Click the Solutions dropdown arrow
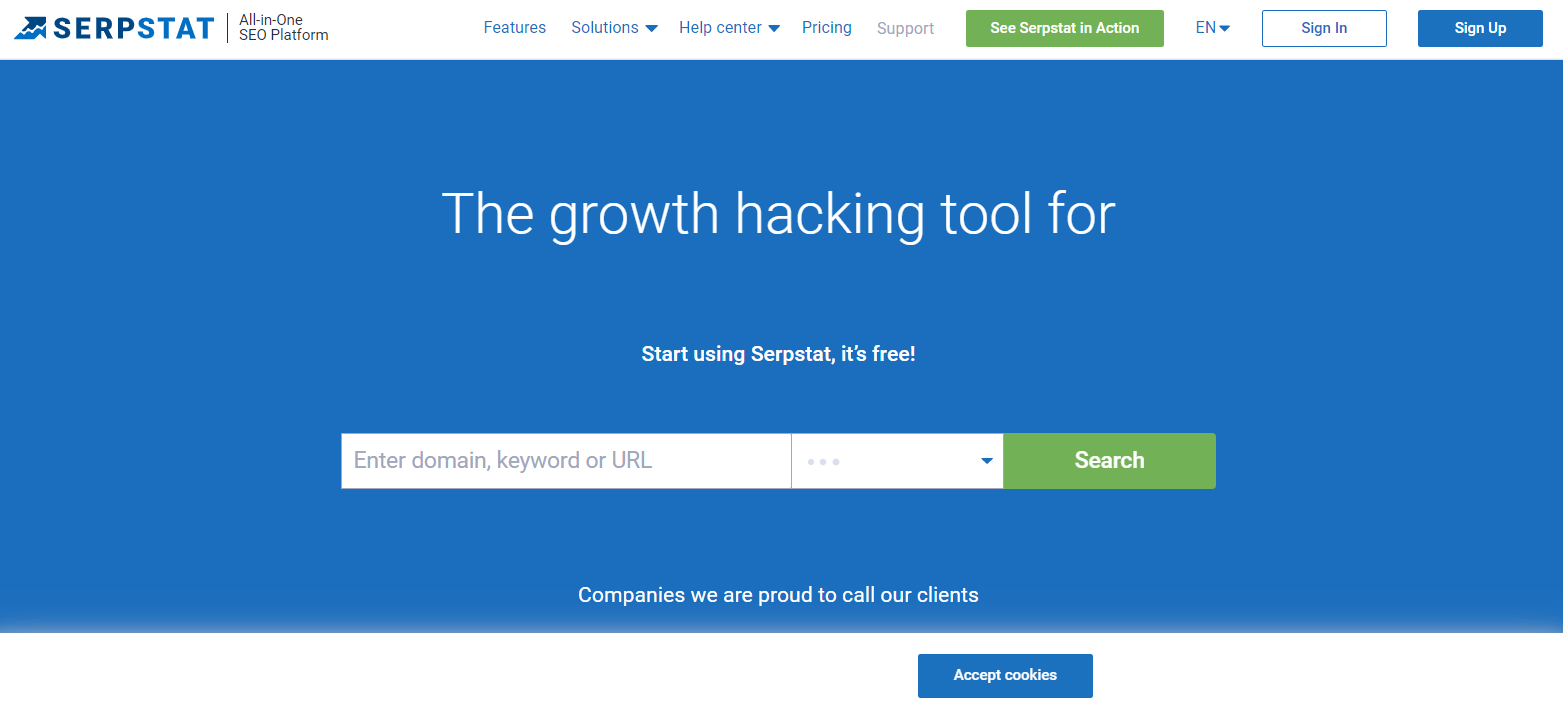The image size is (1563, 711). point(651,28)
